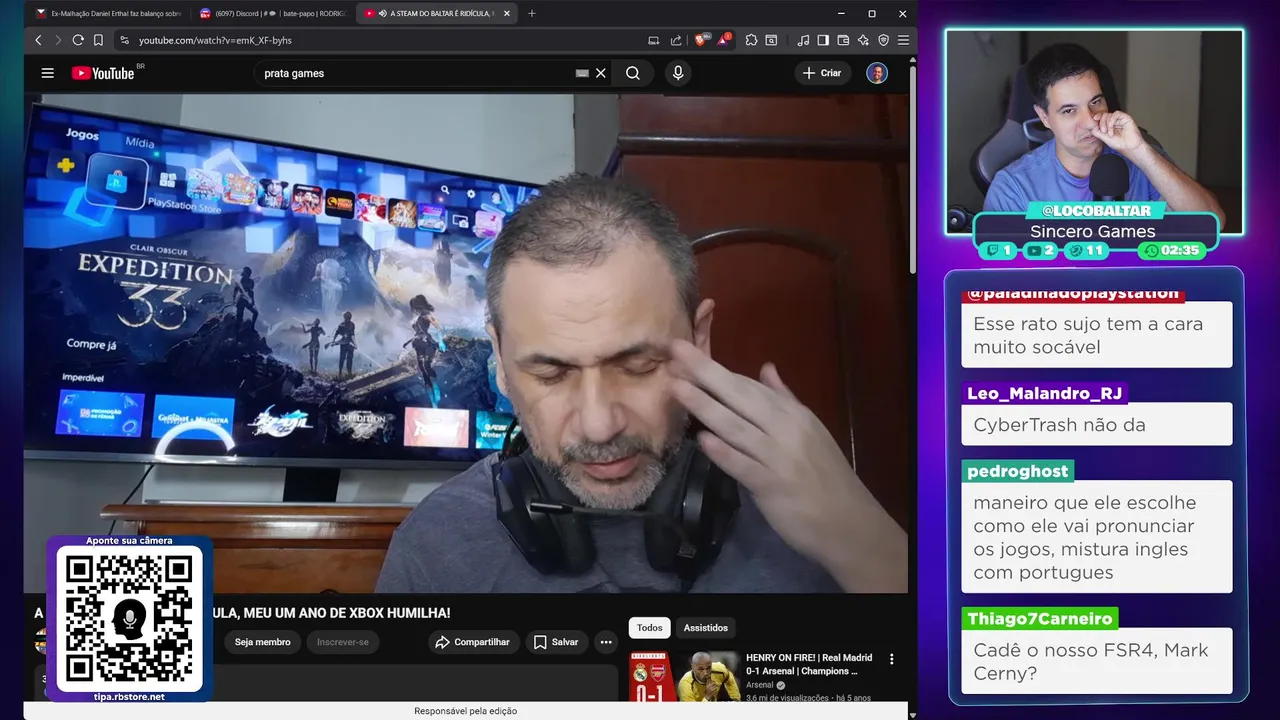Click the pedroghost chat username
Viewport: 1280px width, 720px height.
point(1018,471)
